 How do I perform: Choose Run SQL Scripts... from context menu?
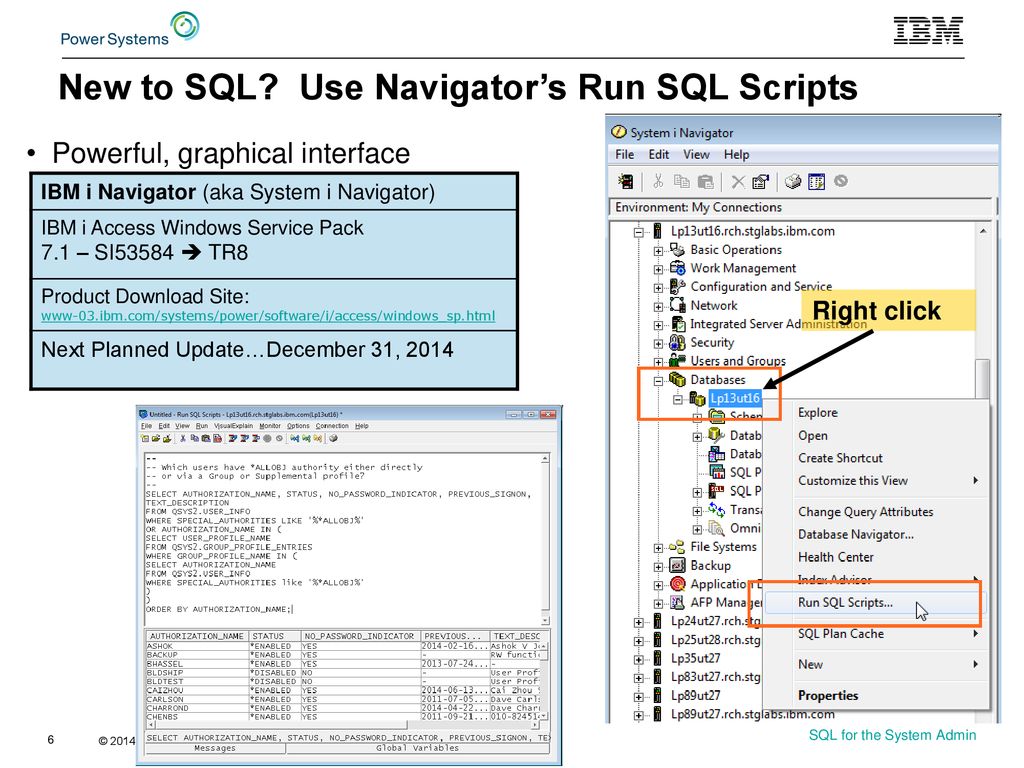coord(875,603)
